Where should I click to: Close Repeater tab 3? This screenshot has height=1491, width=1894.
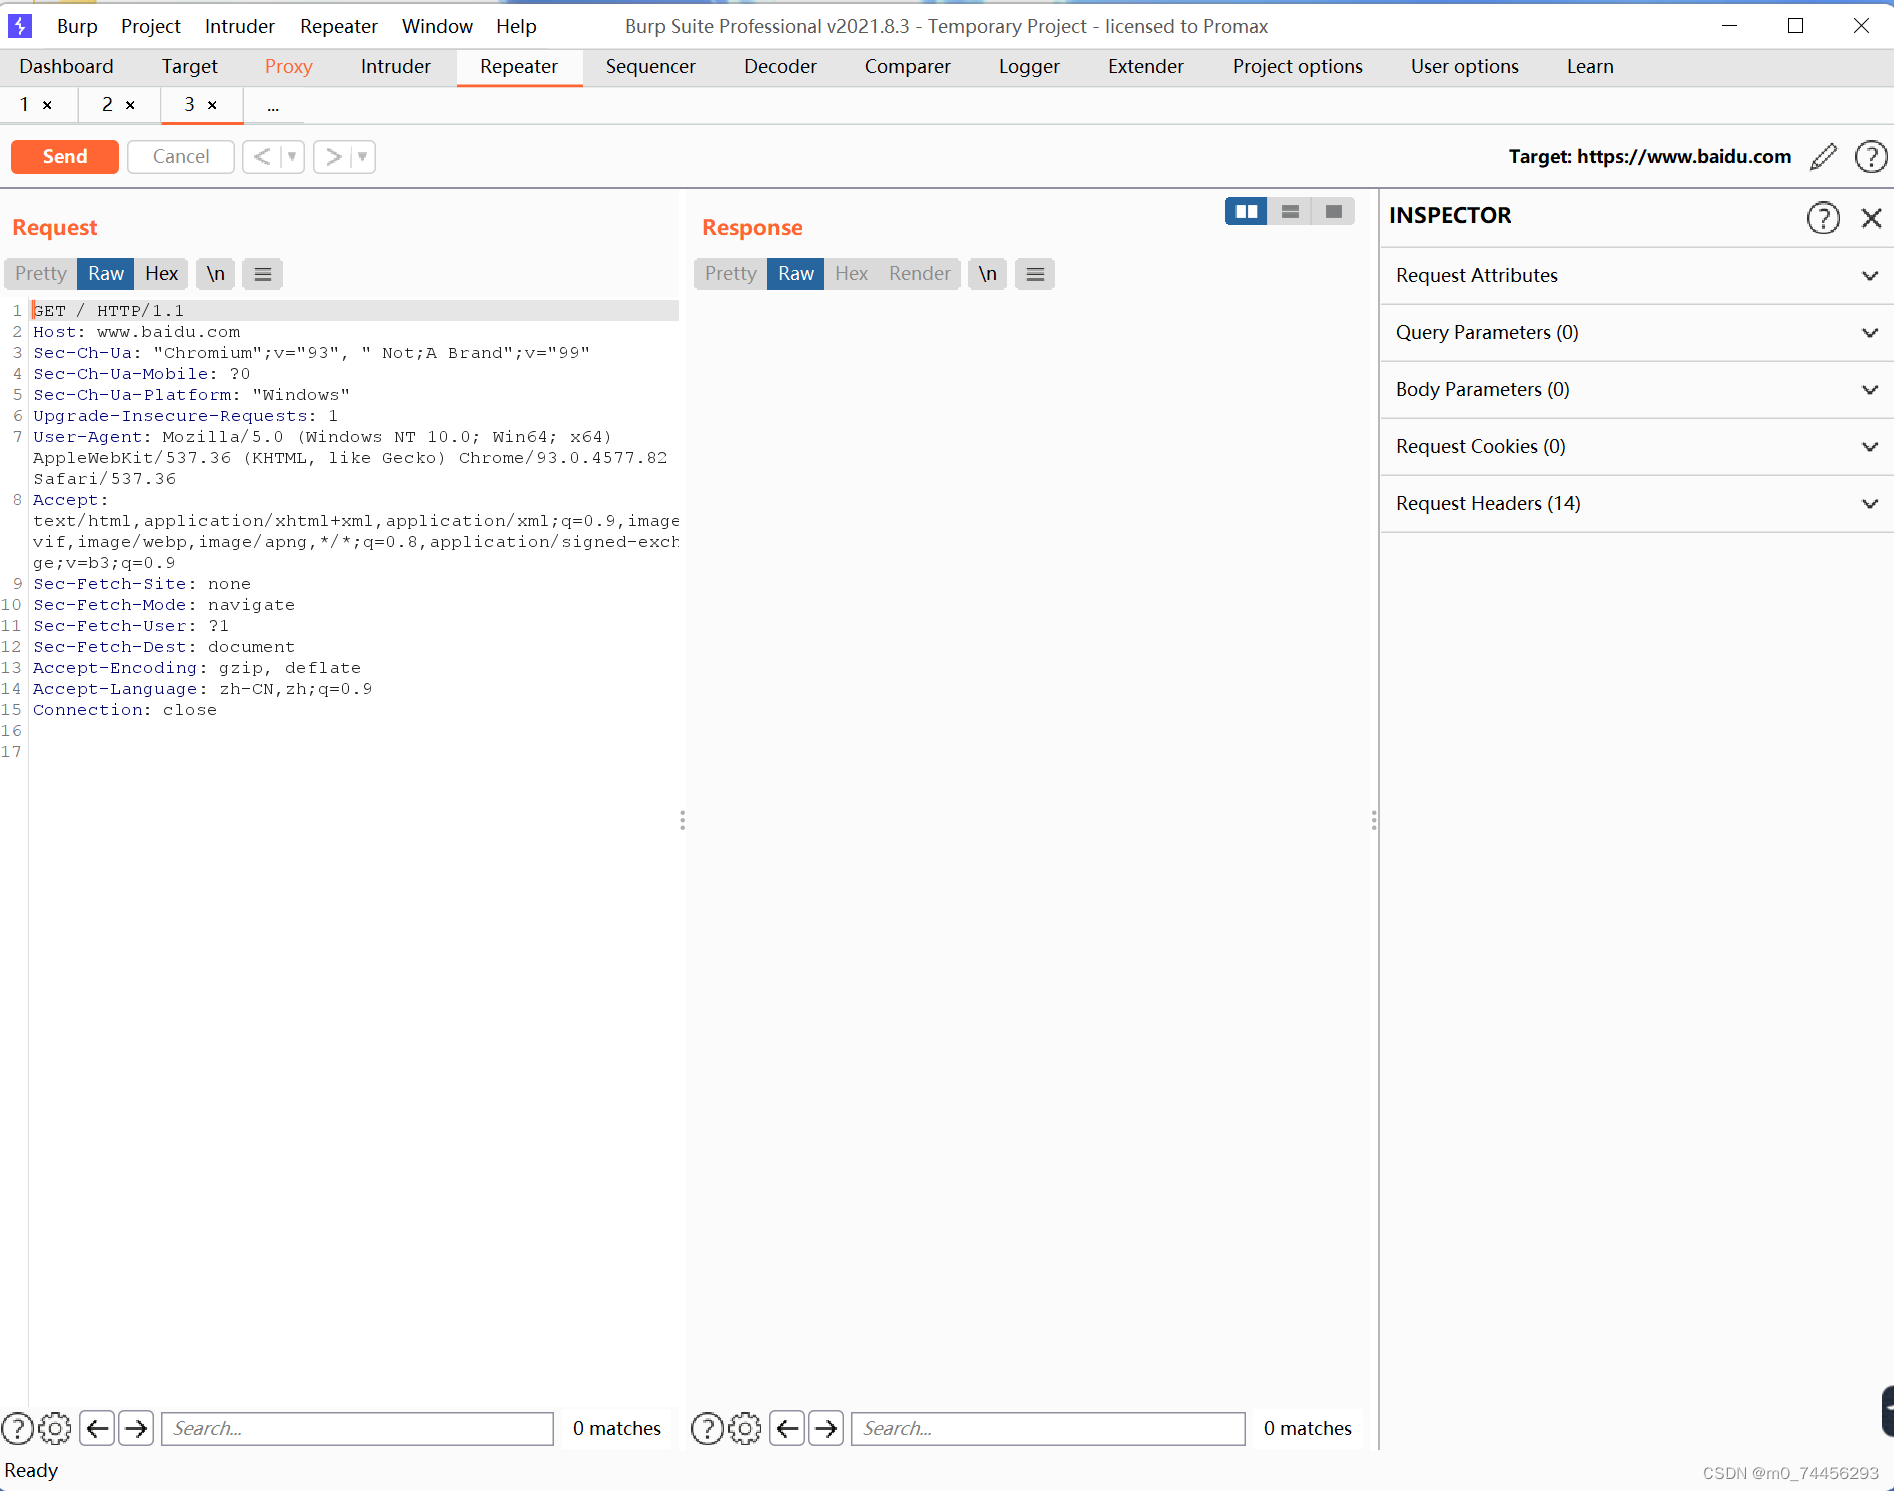tap(212, 105)
